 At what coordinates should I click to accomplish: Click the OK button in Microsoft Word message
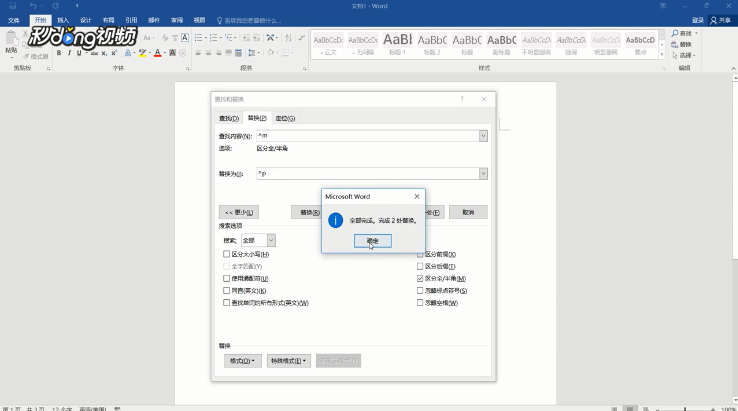372,241
